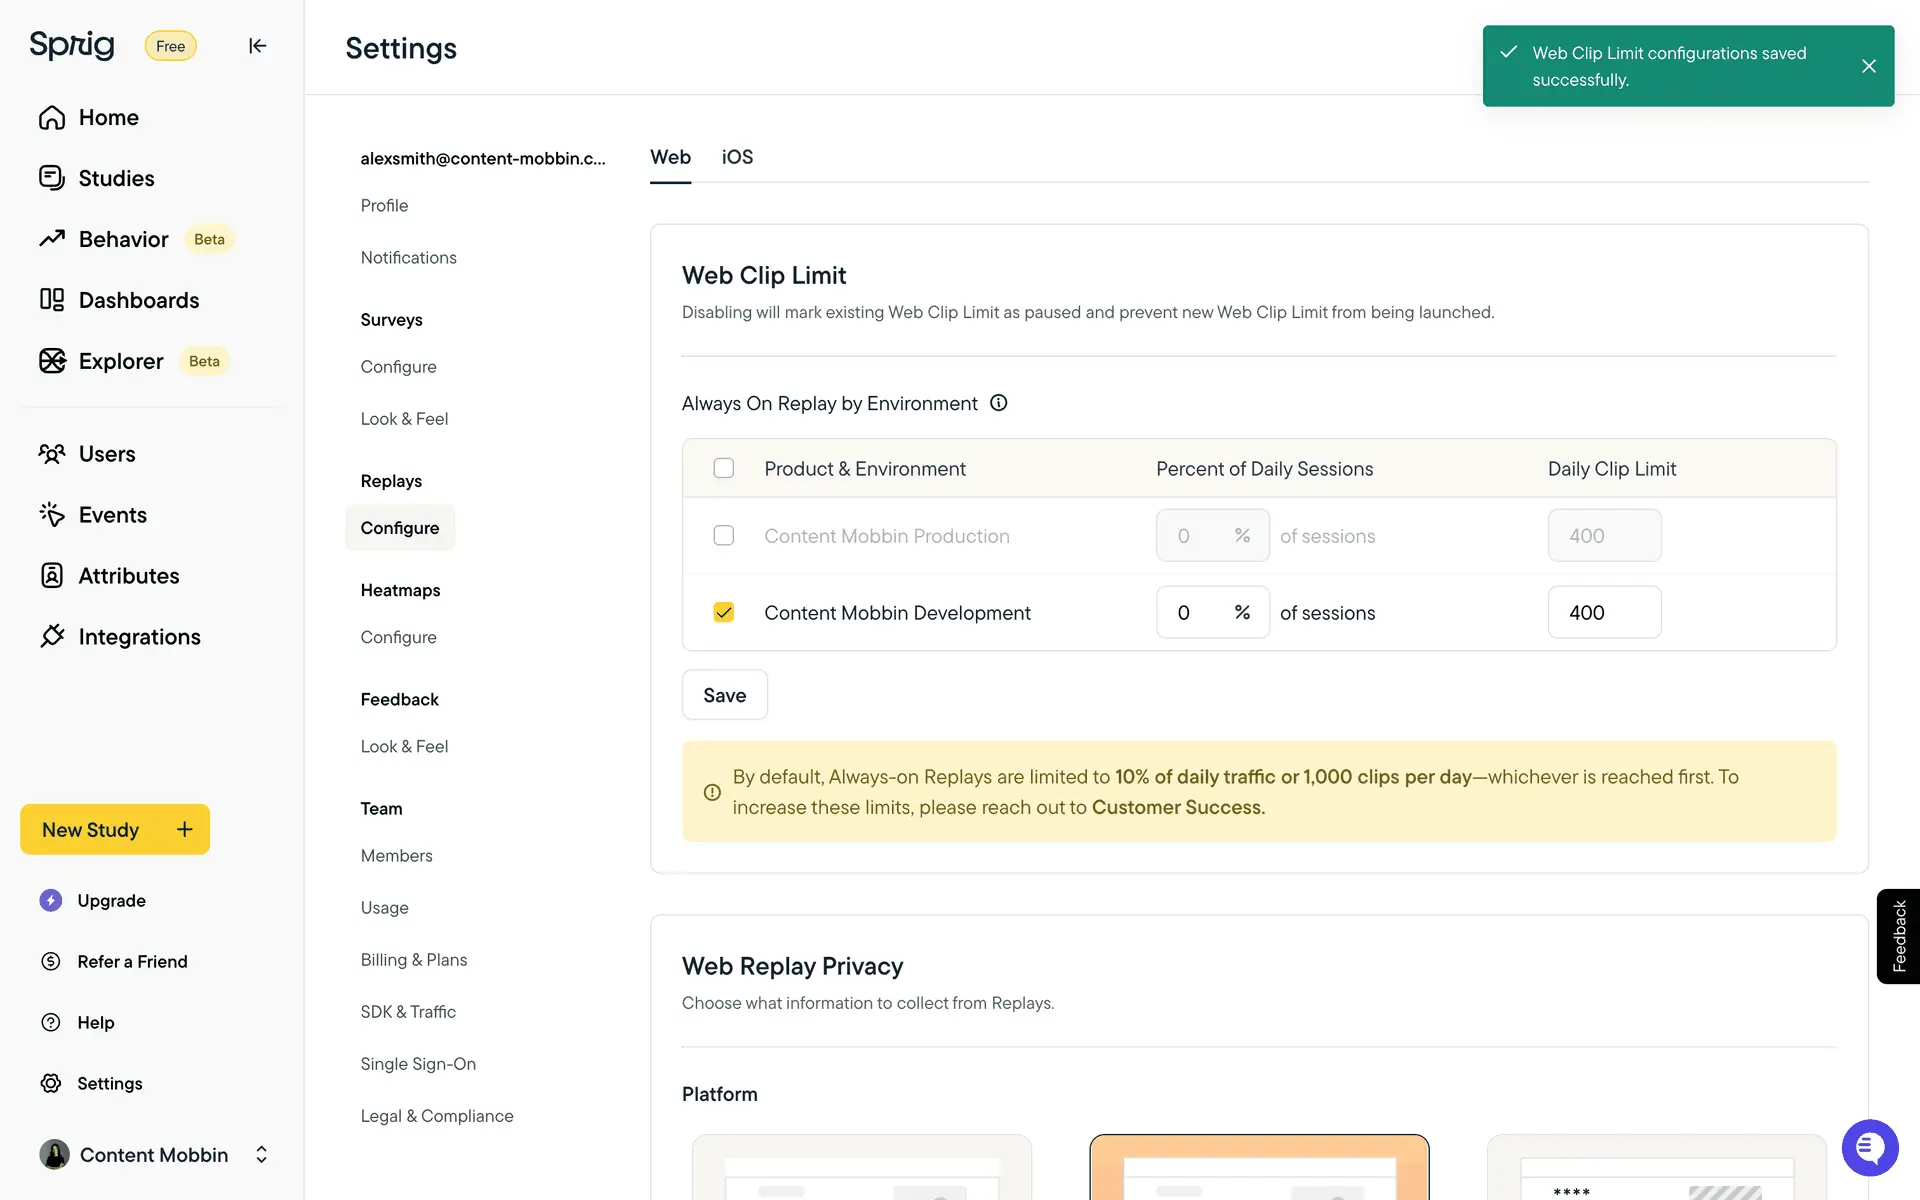This screenshot has height=1200, width=1920.
Task: Toggle the select-all Product & Environment checkbox
Action: 723,468
